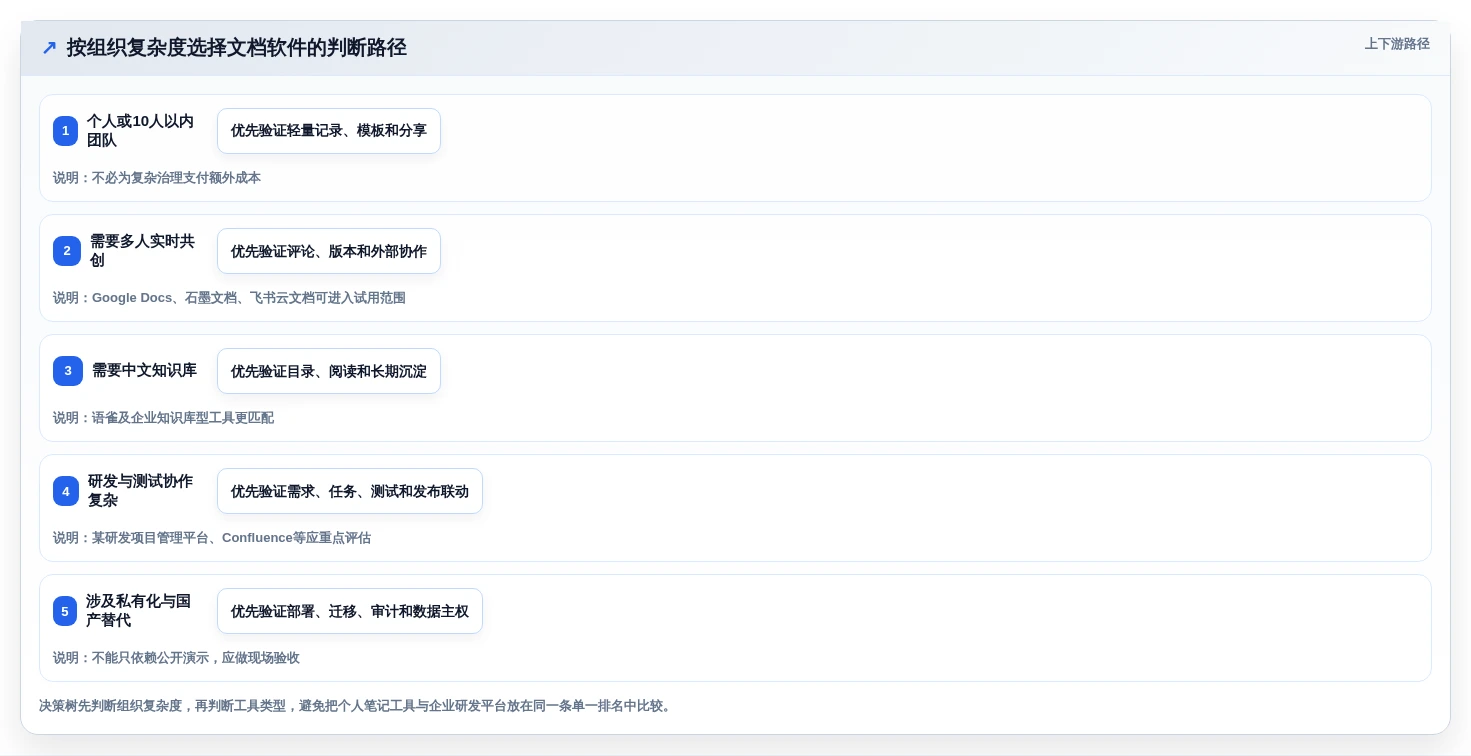Click the heading 研发与测试协作复杂
Image resolution: width=1471 pixels, height=756 pixels.
(141, 491)
